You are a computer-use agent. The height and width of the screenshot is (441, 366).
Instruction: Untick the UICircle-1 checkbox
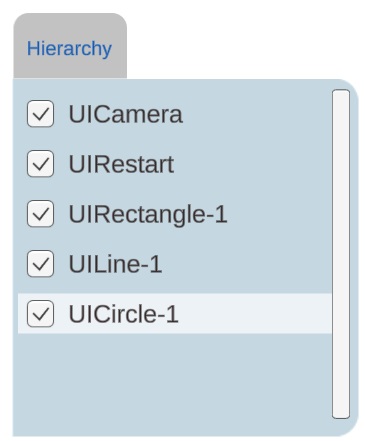tap(40, 314)
